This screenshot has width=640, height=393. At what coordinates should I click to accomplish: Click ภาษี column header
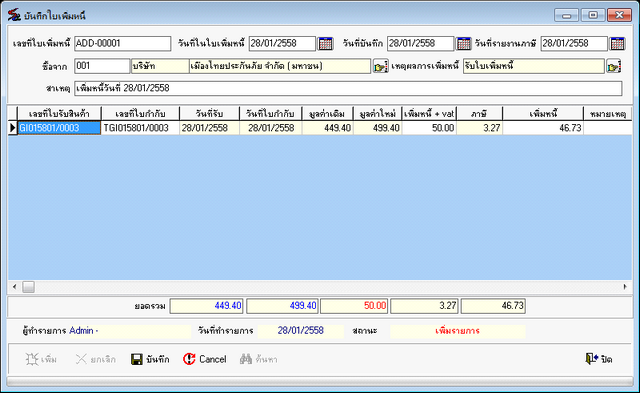point(480,114)
